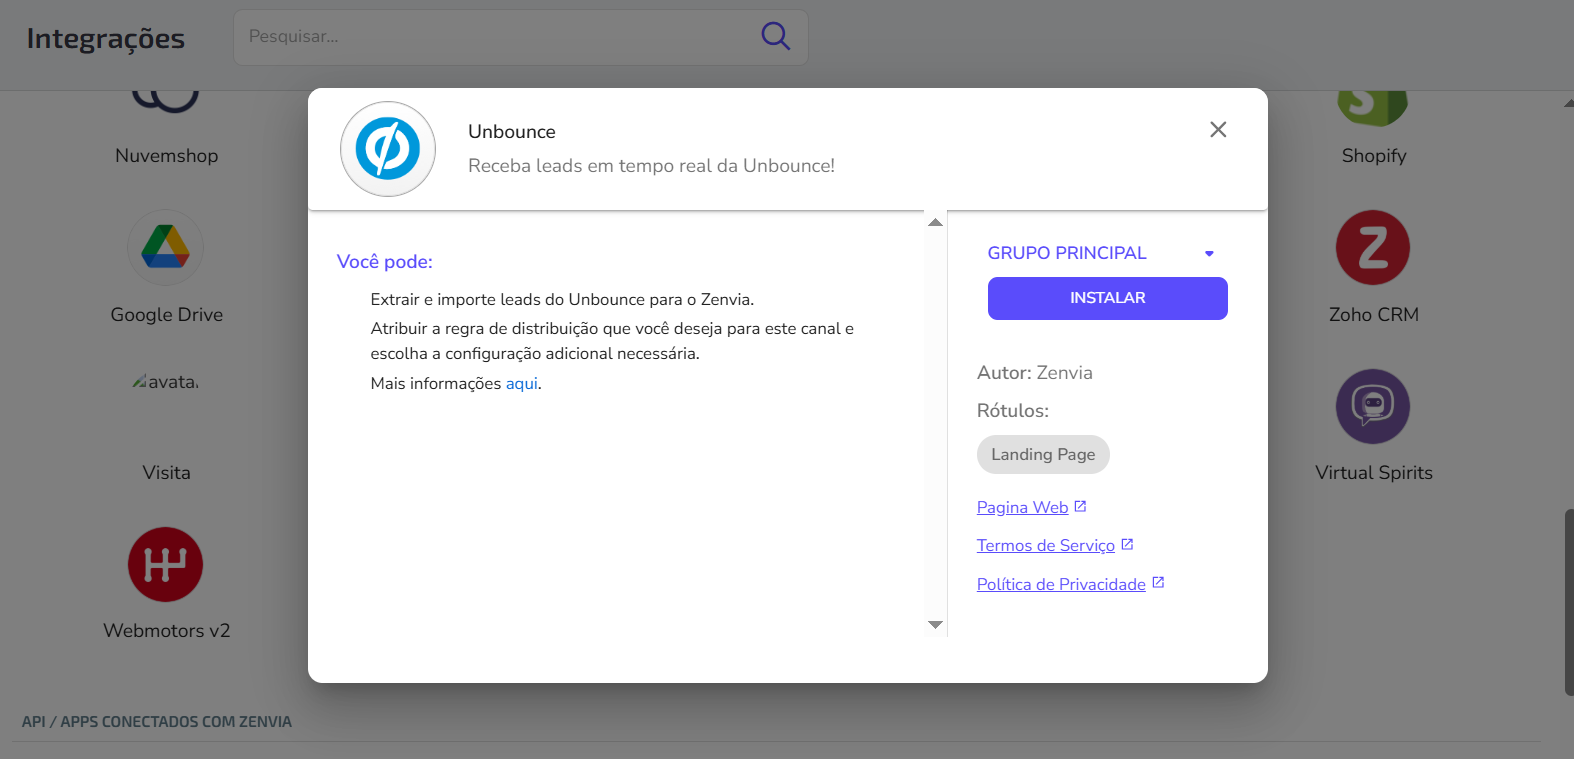Viewport: 1574px width, 759px height.
Task: Click the 'Você pode:' heading
Action: click(x=385, y=262)
